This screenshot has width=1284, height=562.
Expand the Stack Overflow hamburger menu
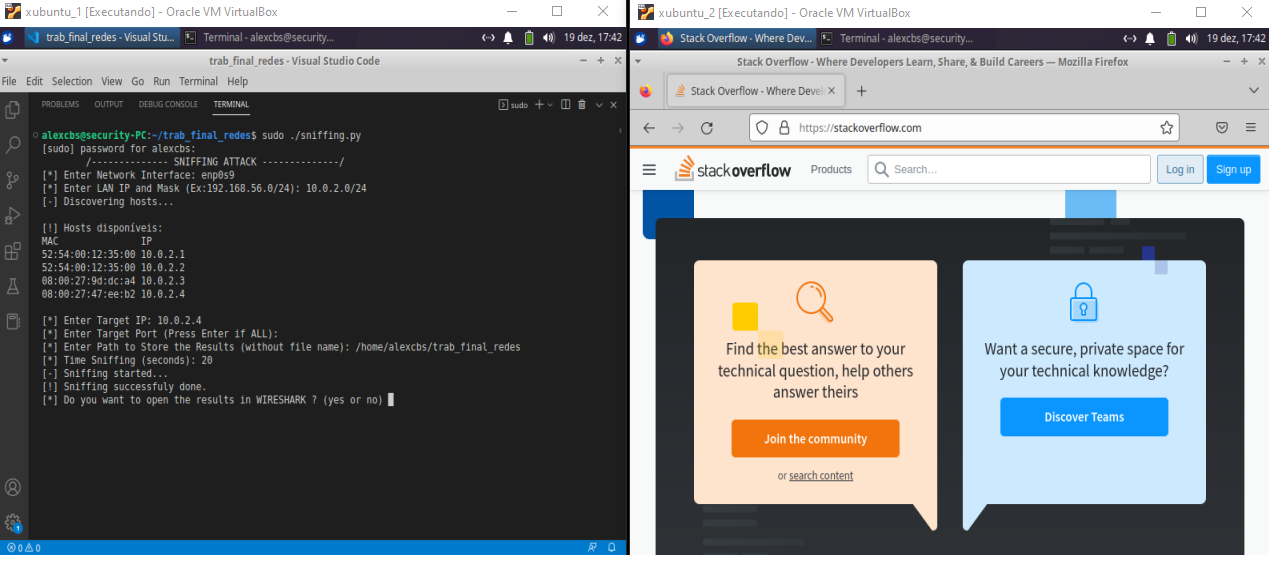coord(649,169)
